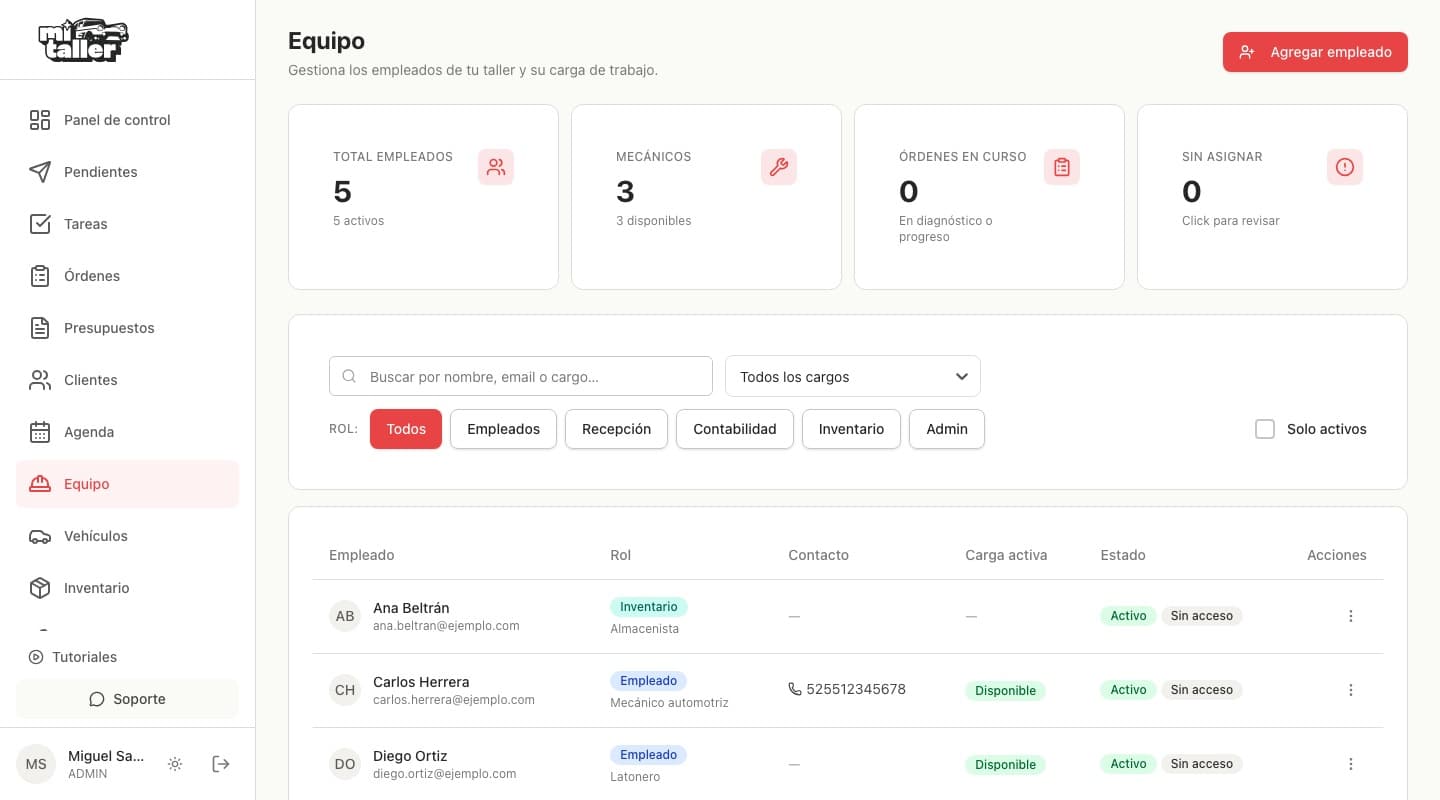Click the Equipo hard hat icon

click(40, 484)
